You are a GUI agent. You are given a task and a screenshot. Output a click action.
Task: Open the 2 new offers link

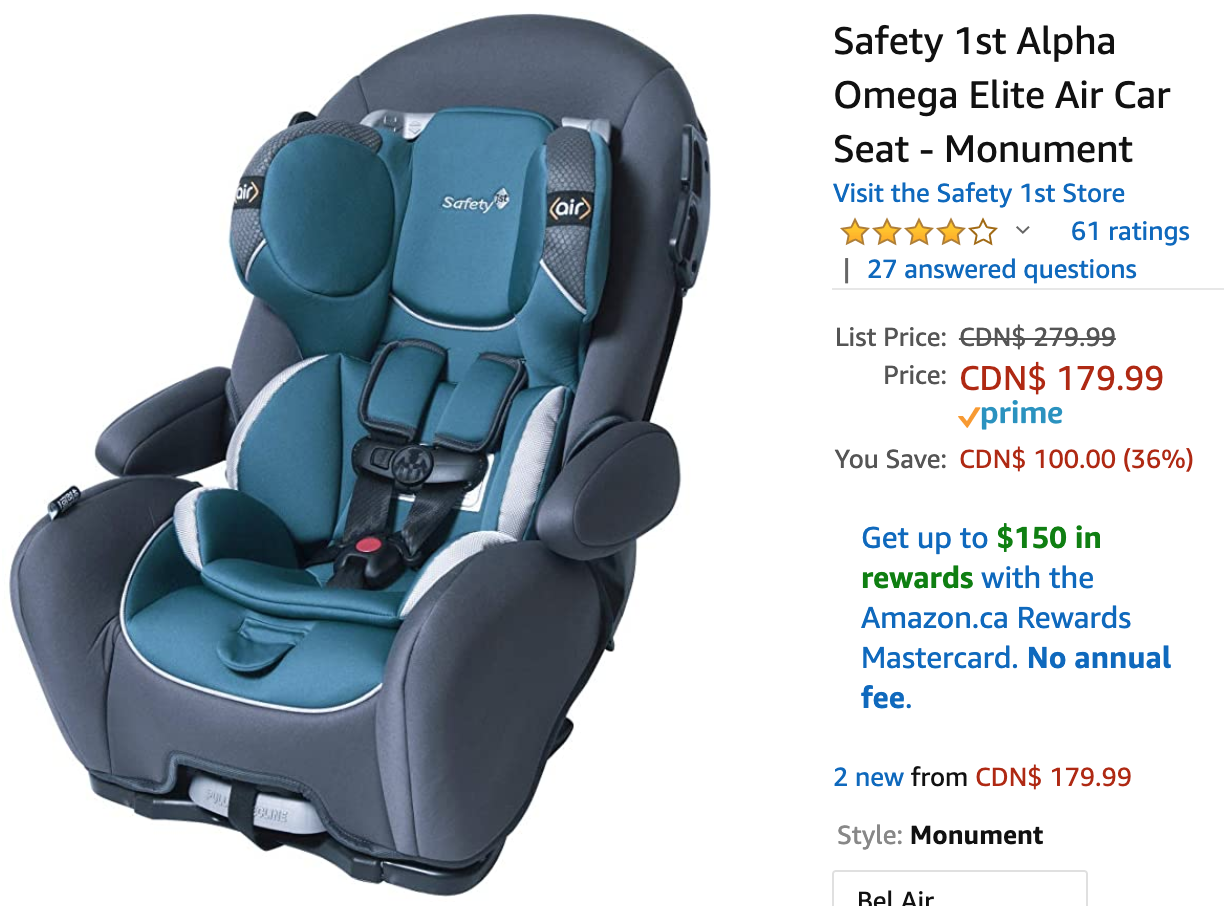click(x=869, y=777)
